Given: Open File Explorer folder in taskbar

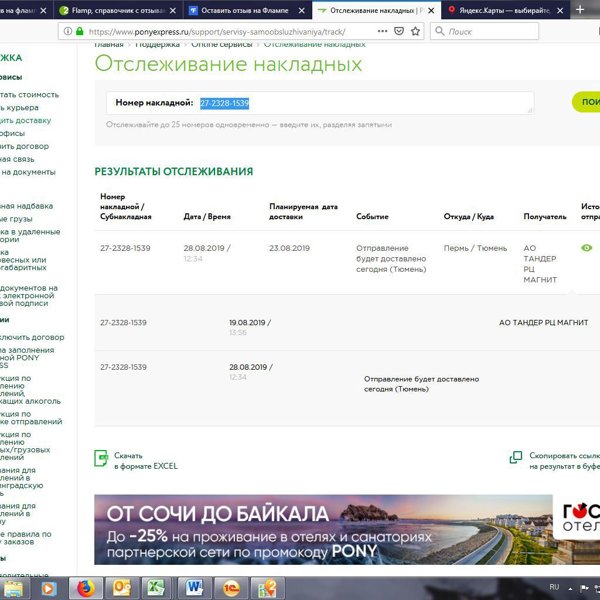Looking at the screenshot, I should [x=14, y=589].
